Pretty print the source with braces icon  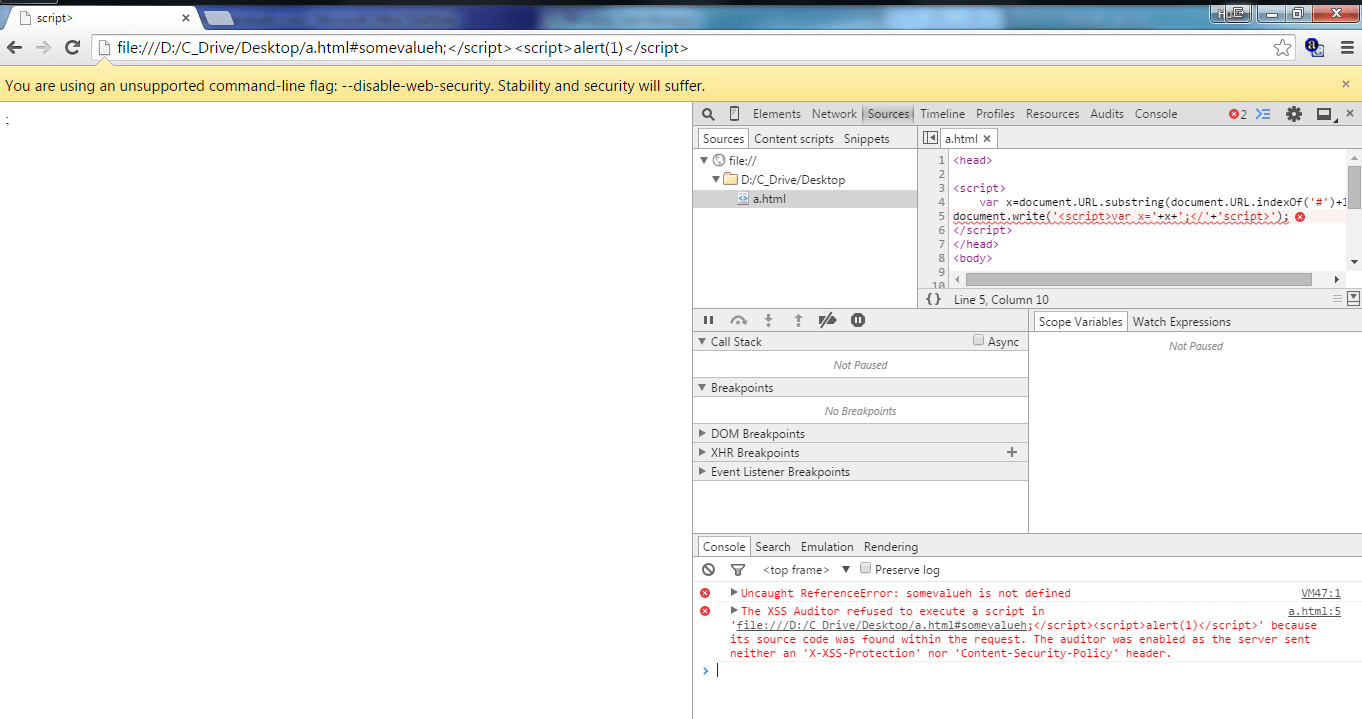pos(933,299)
